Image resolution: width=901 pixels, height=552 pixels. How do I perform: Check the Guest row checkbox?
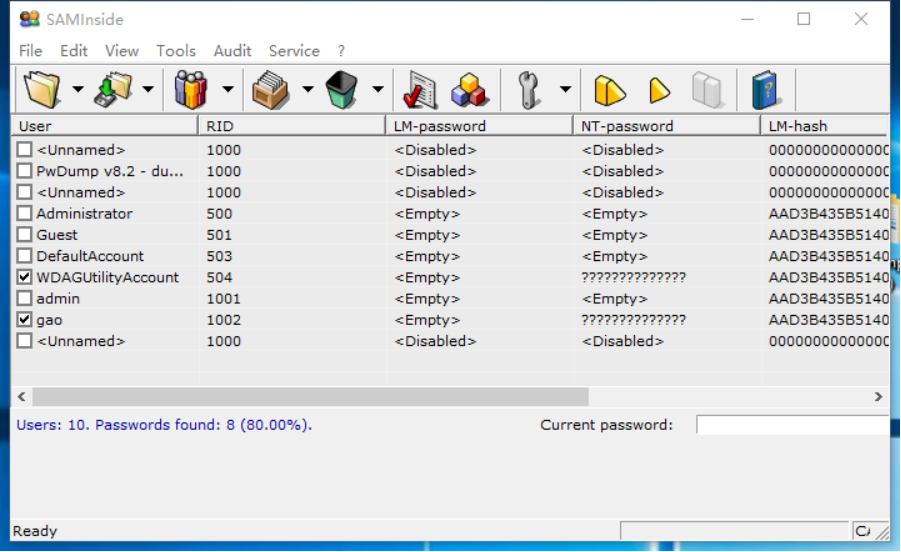[24, 235]
